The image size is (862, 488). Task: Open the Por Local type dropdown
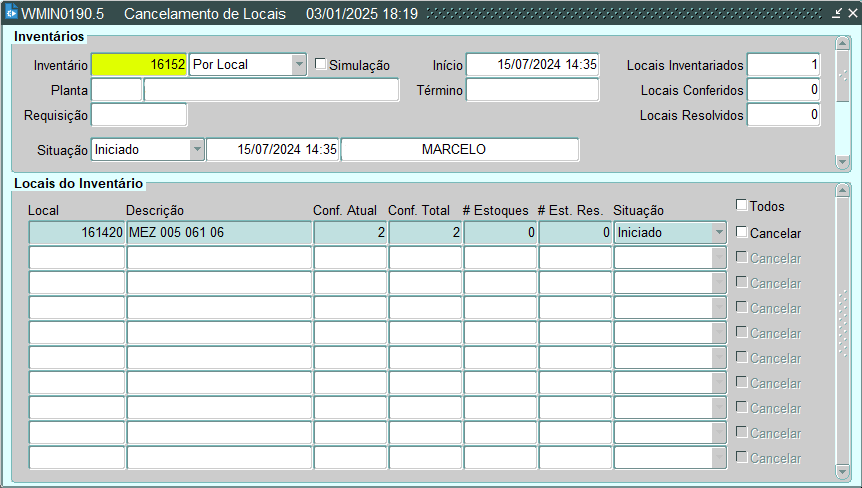(298, 64)
